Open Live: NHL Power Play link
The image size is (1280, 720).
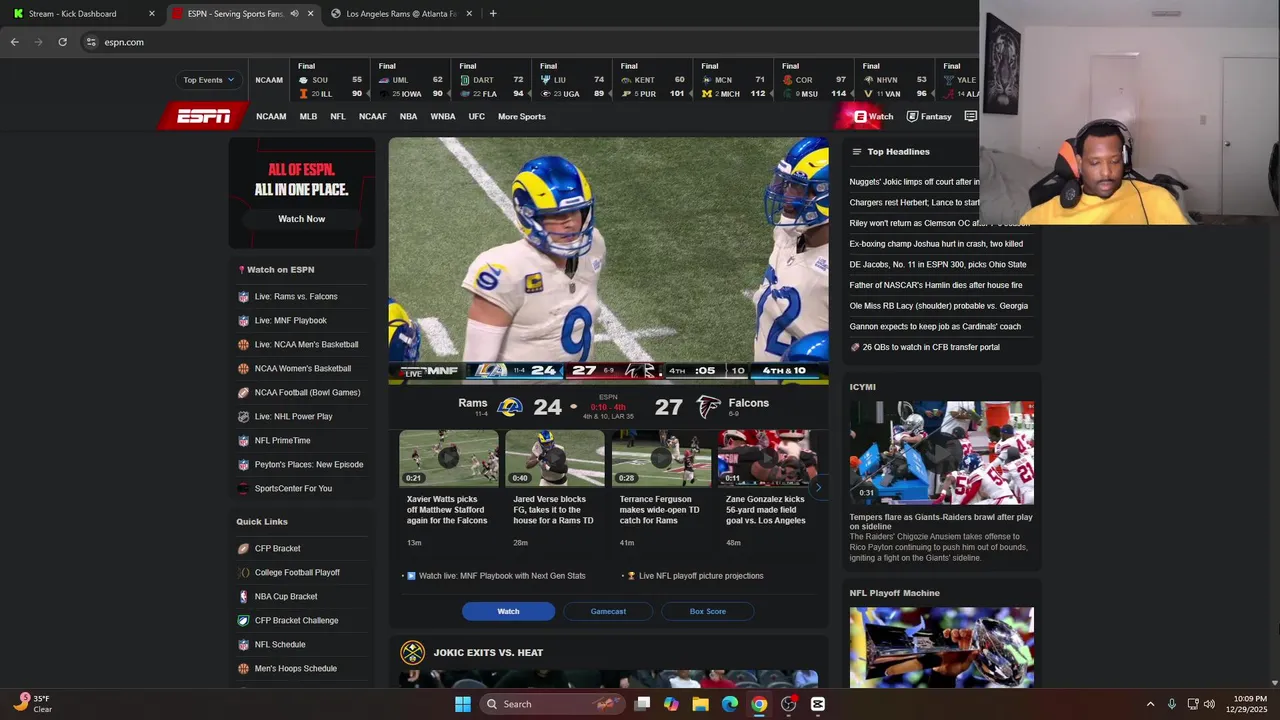tap(293, 417)
